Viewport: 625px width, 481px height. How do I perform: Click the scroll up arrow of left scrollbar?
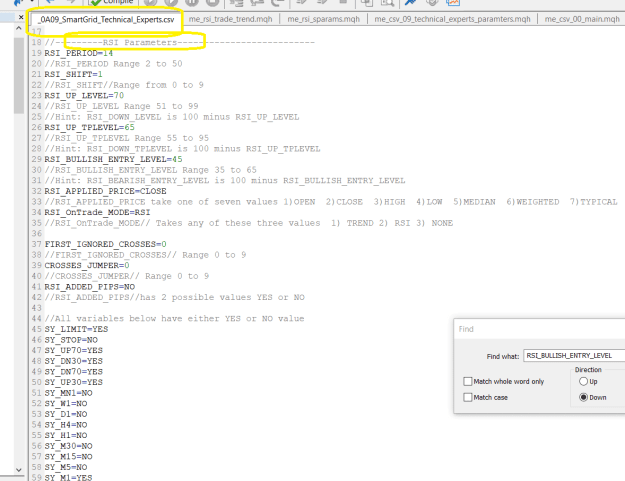(x=19, y=28)
